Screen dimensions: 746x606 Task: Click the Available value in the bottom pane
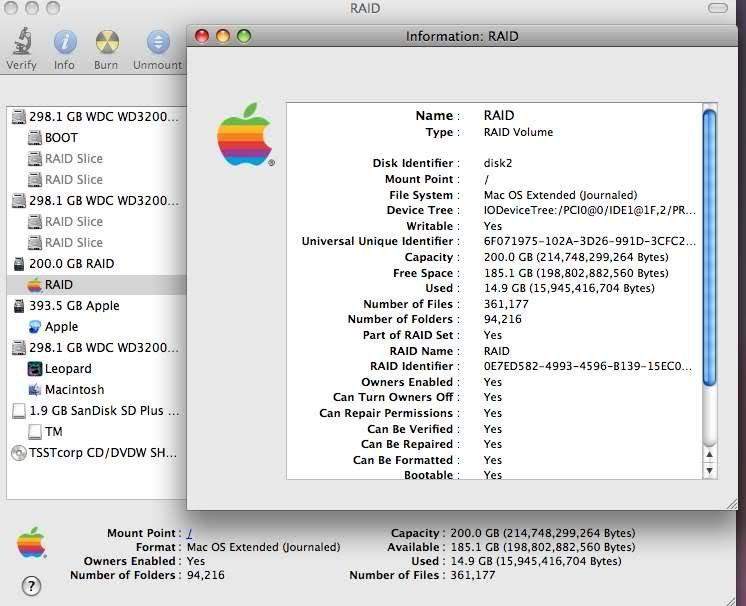tap(543, 547)
